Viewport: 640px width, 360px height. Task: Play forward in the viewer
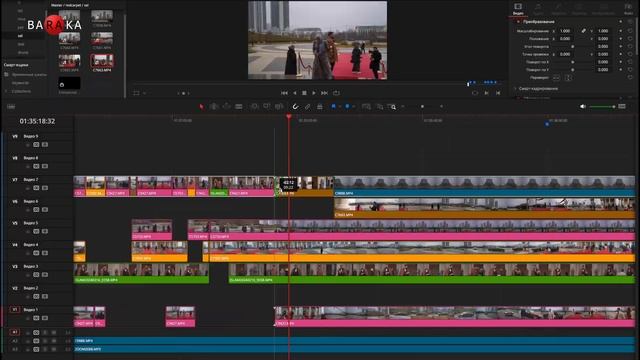click(x=313, y=93)
